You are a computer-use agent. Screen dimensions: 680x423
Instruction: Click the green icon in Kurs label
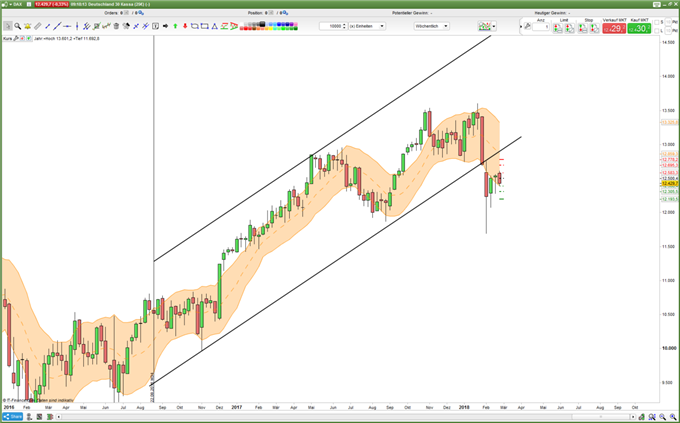tap(29, 39)
